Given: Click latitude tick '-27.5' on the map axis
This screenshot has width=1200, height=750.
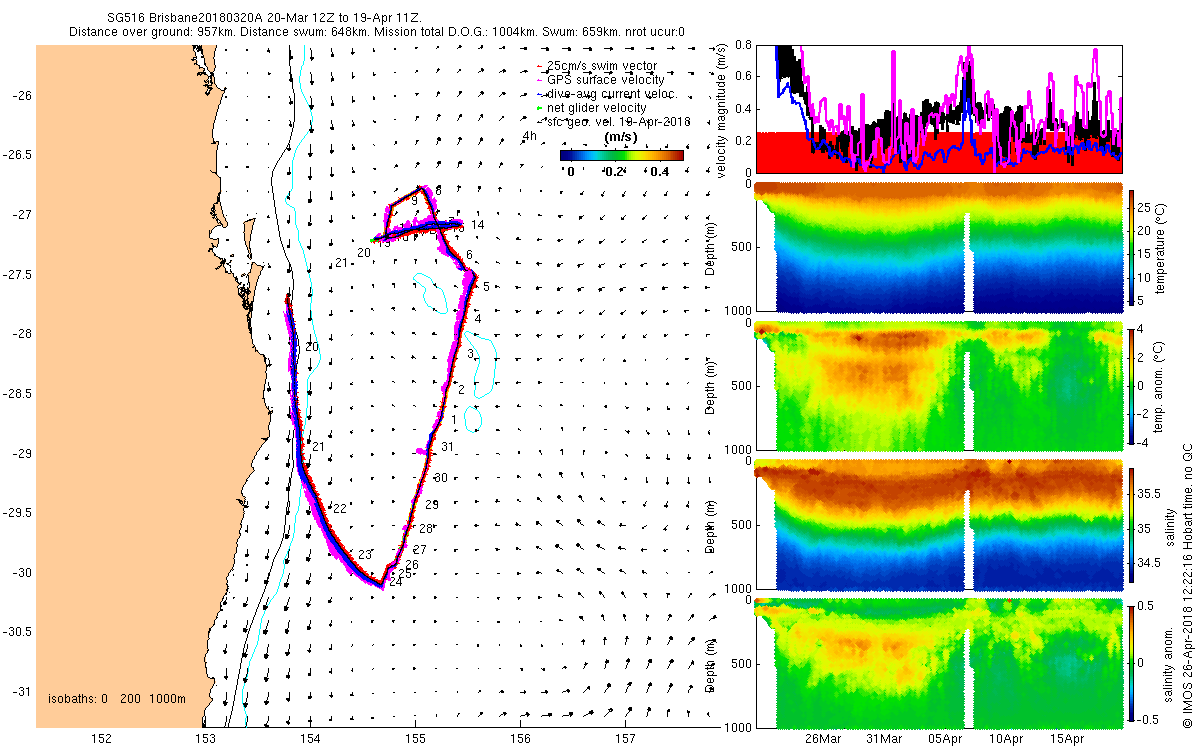Looking at the screenshot, I should [18, 274].
